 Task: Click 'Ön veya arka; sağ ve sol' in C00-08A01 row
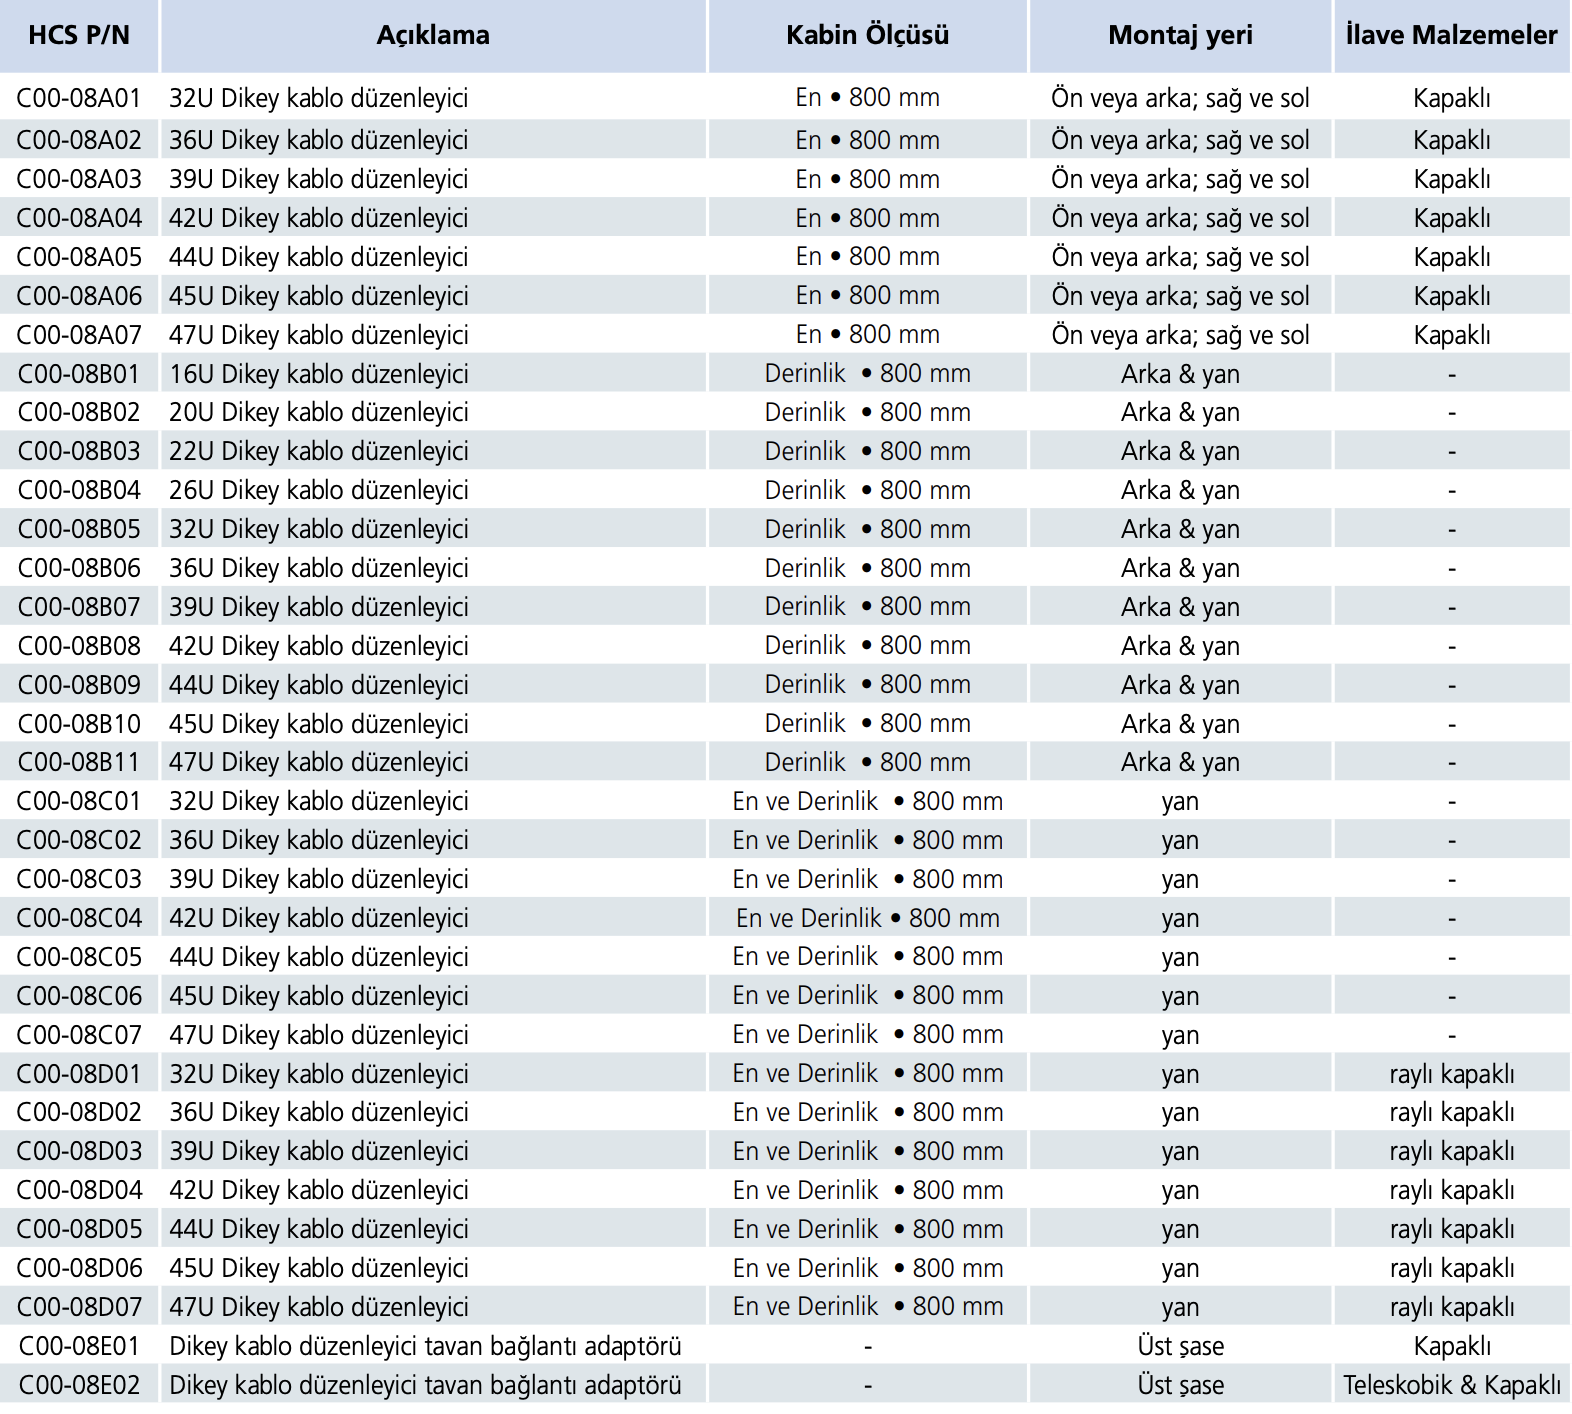1180,99
